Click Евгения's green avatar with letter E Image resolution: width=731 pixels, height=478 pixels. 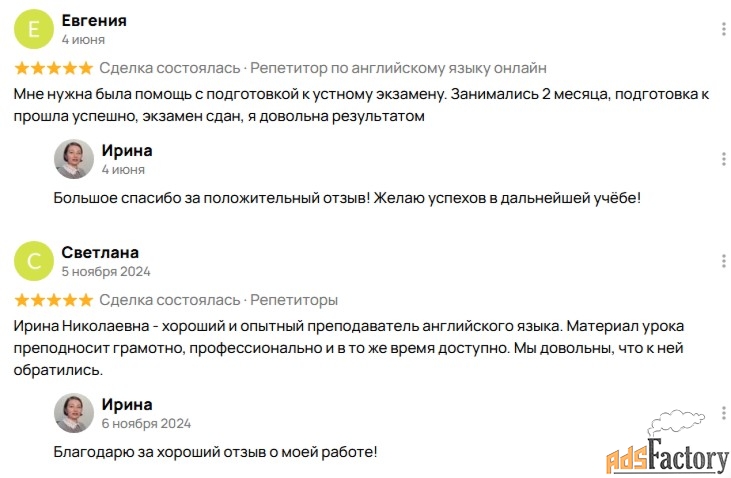(x=34, y=29)
